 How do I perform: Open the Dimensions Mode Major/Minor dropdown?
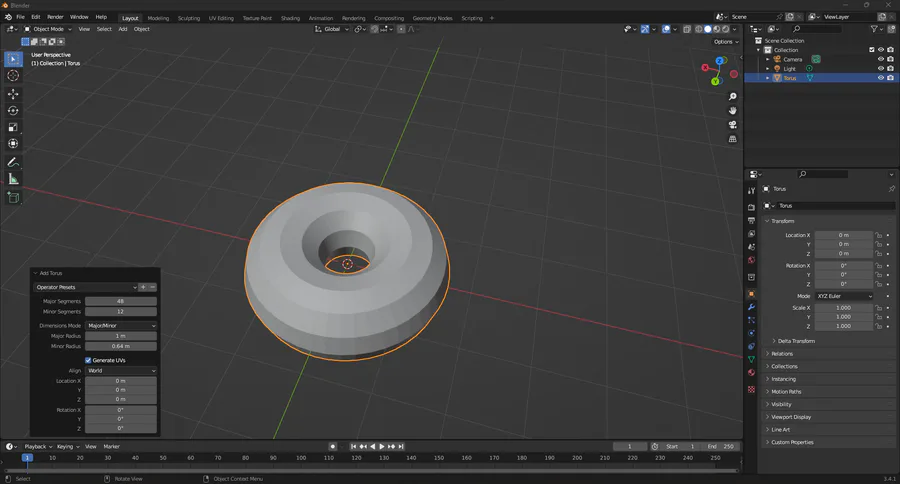(x=121, y=326)
